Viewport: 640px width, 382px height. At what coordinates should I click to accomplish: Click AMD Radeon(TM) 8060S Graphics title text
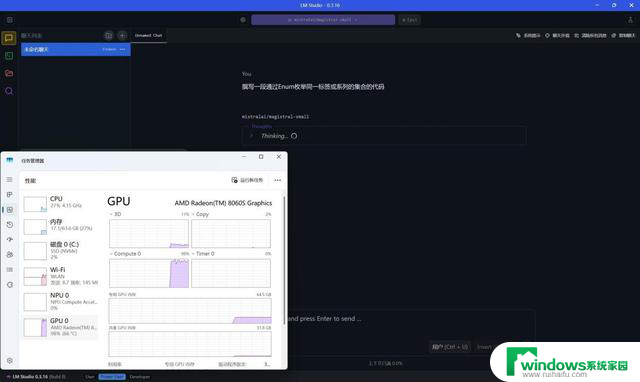[223, 203]
